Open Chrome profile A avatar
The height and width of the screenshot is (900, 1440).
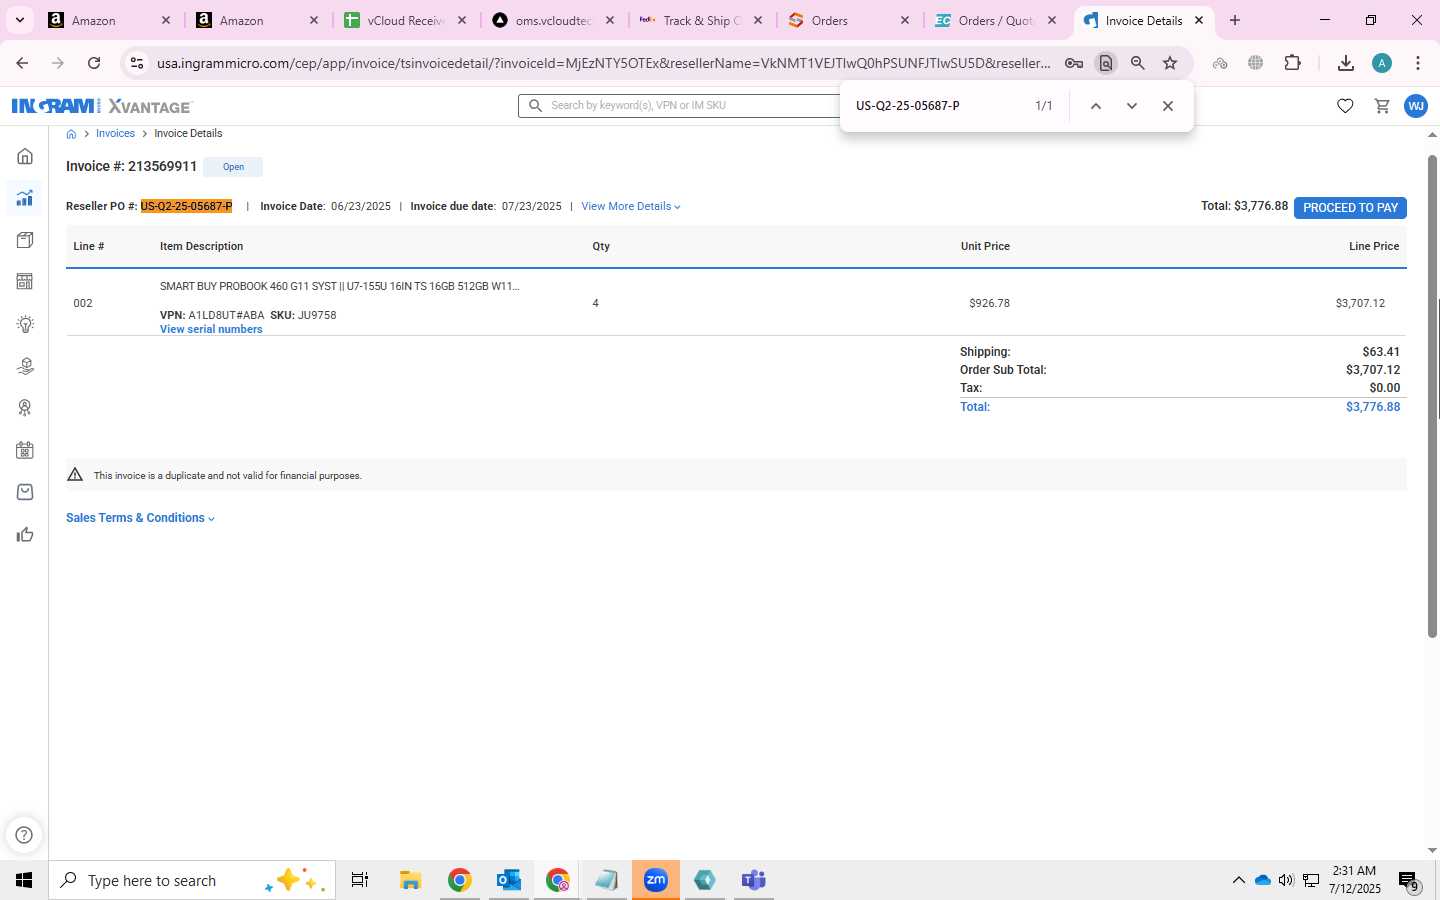point(1382,63)
